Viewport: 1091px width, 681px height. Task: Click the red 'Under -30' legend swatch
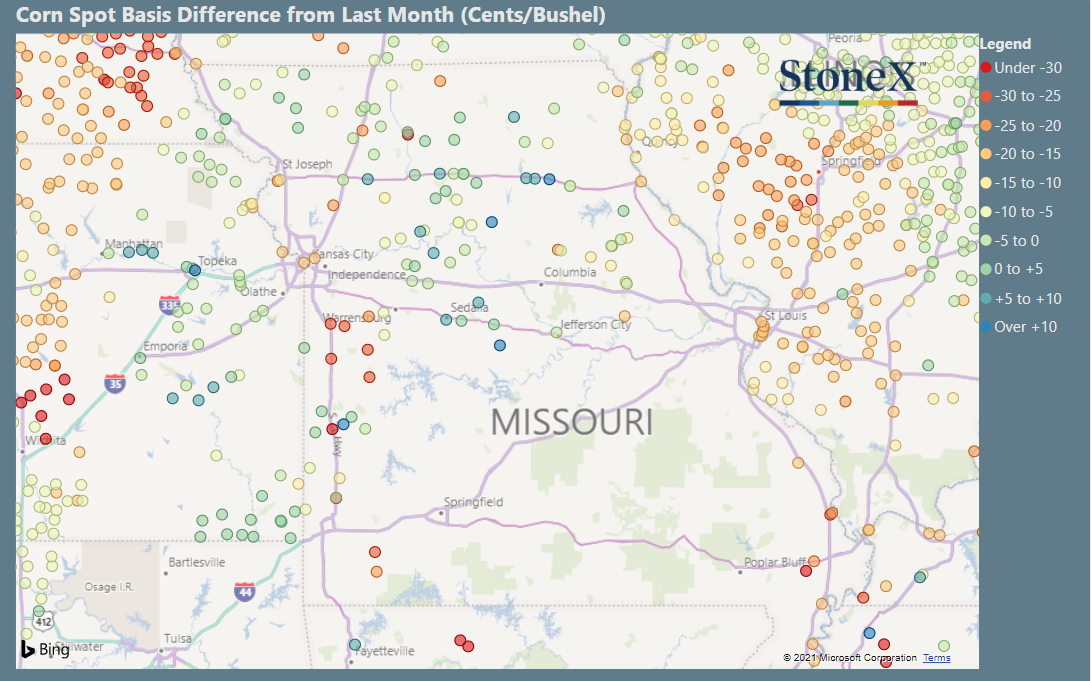(x=985, y=68)
